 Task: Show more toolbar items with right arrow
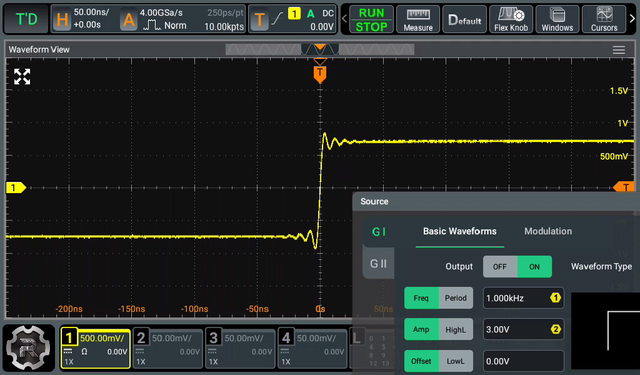[x=632, y=19]
